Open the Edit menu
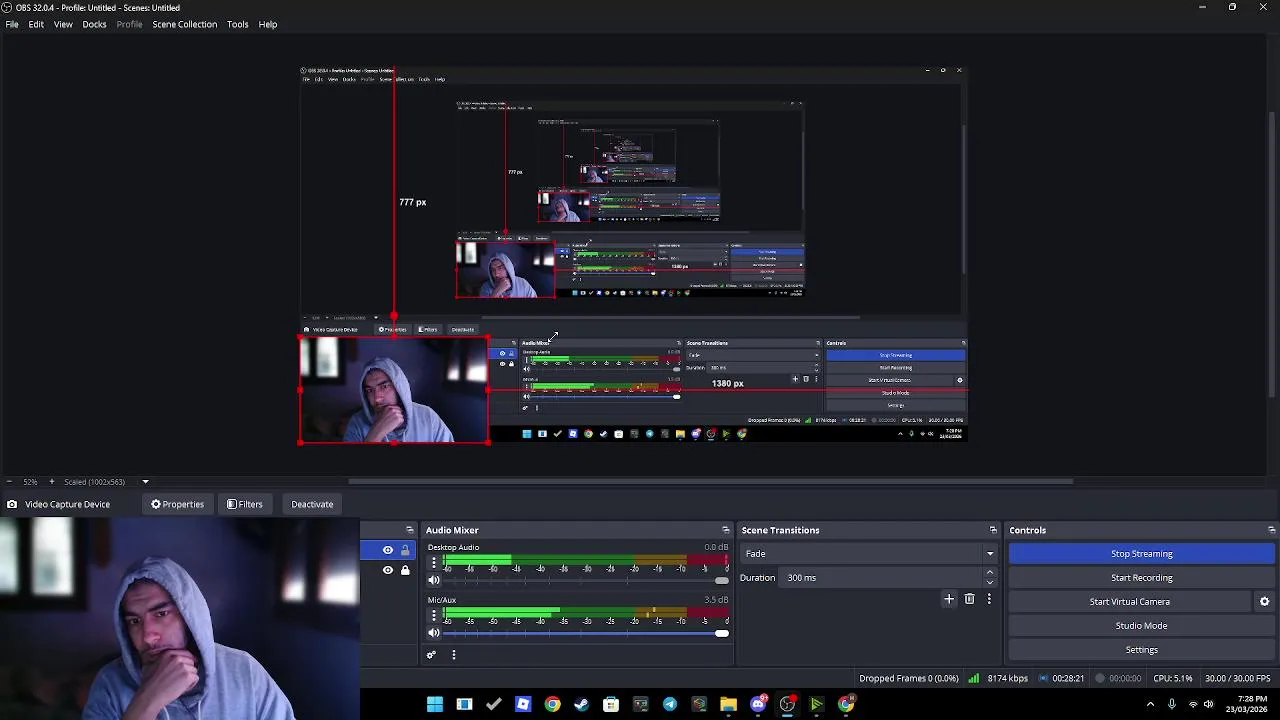The image size is (1280, 720). [36, 24]
